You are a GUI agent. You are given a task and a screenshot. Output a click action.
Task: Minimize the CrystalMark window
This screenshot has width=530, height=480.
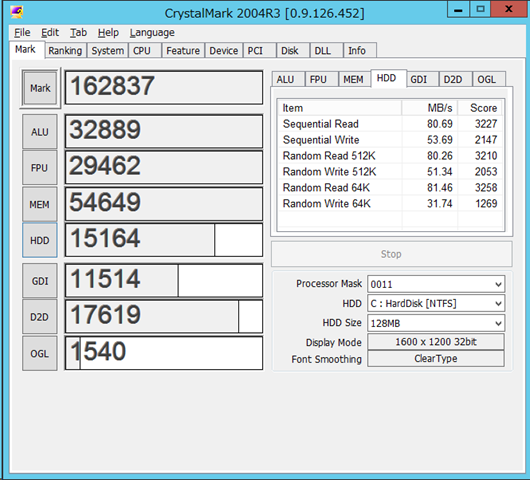458,9
